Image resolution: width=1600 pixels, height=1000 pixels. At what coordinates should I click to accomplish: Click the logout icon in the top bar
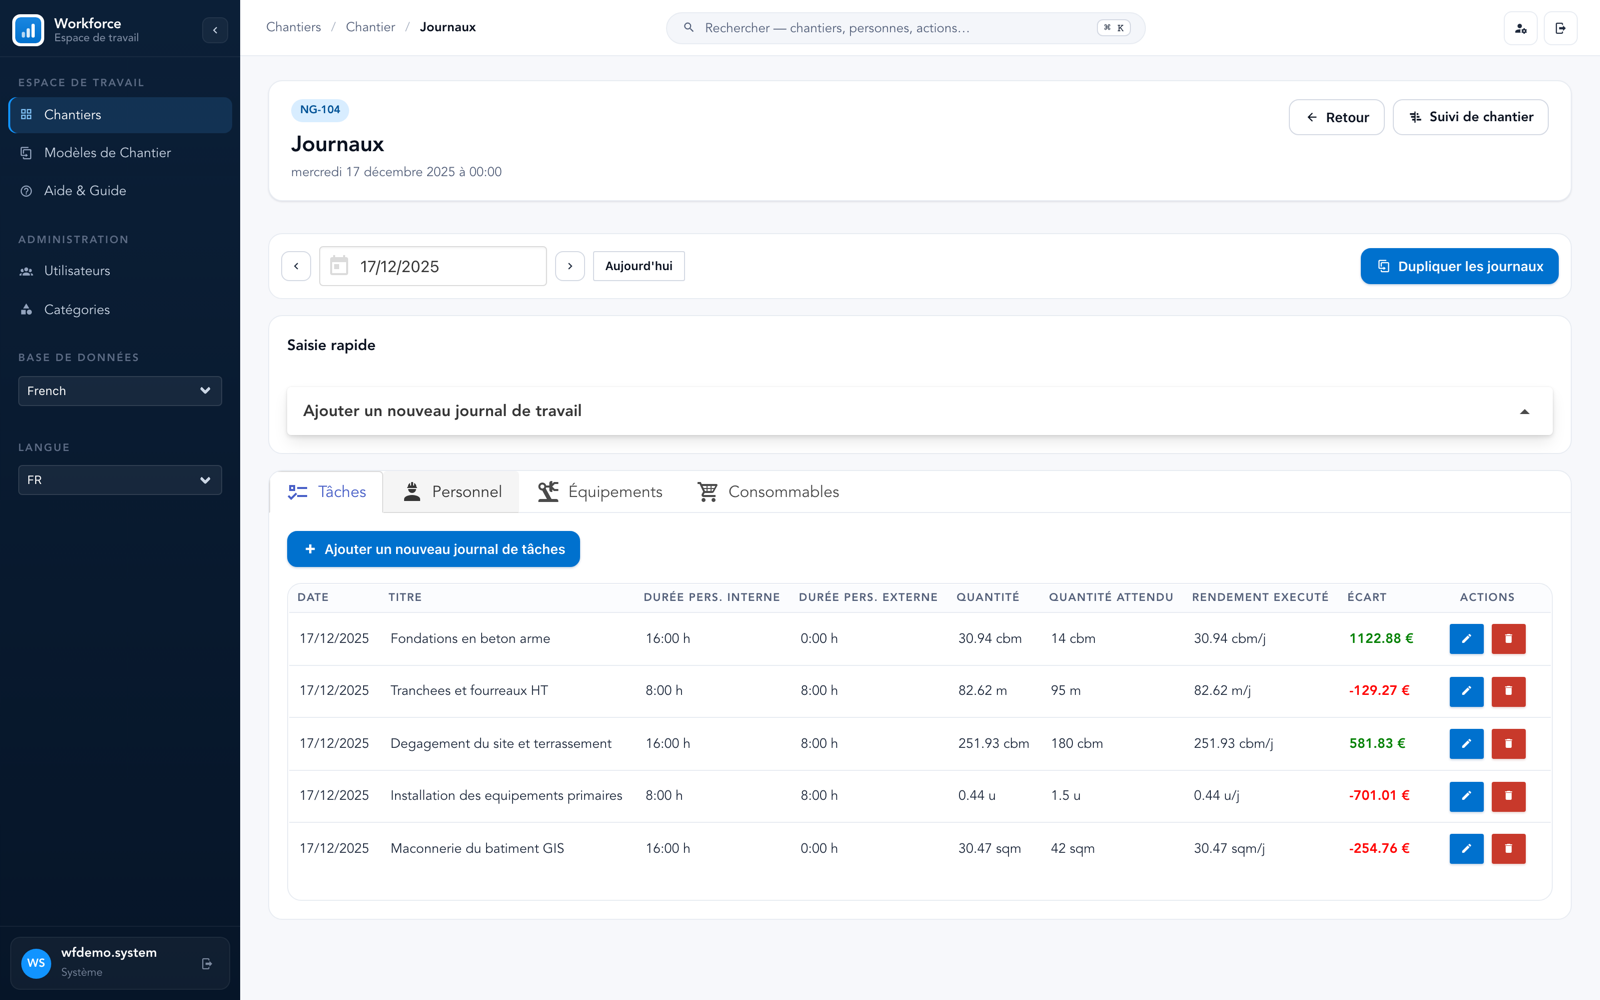1561,28
